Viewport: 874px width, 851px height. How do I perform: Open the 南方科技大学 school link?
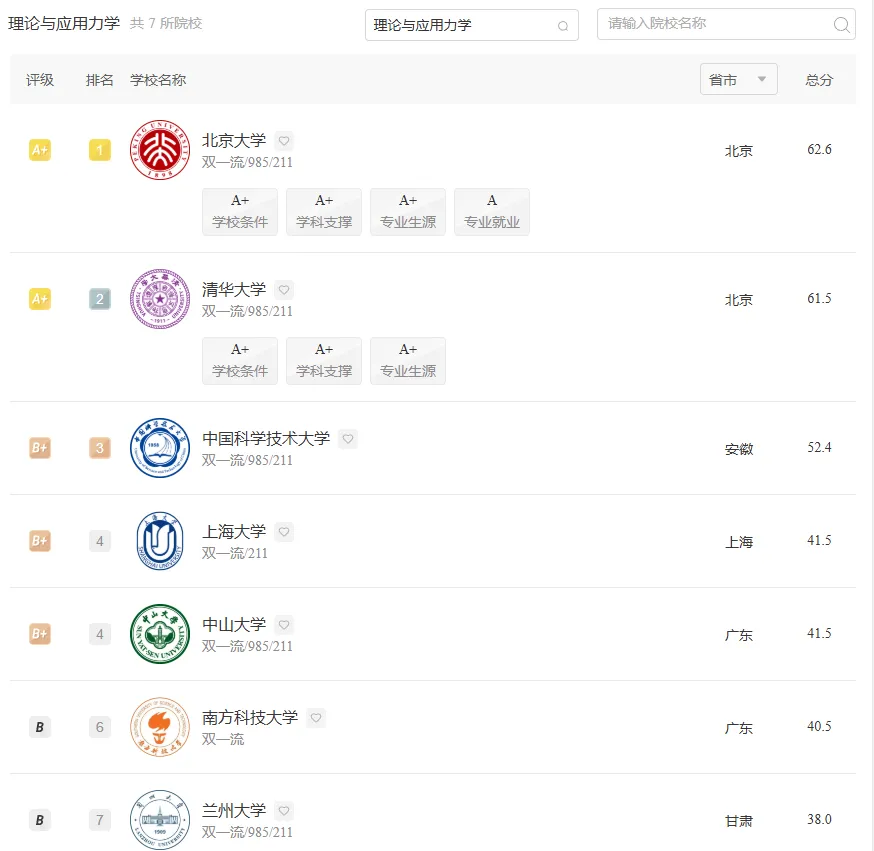pyautogui.click(x=250, y=717)
